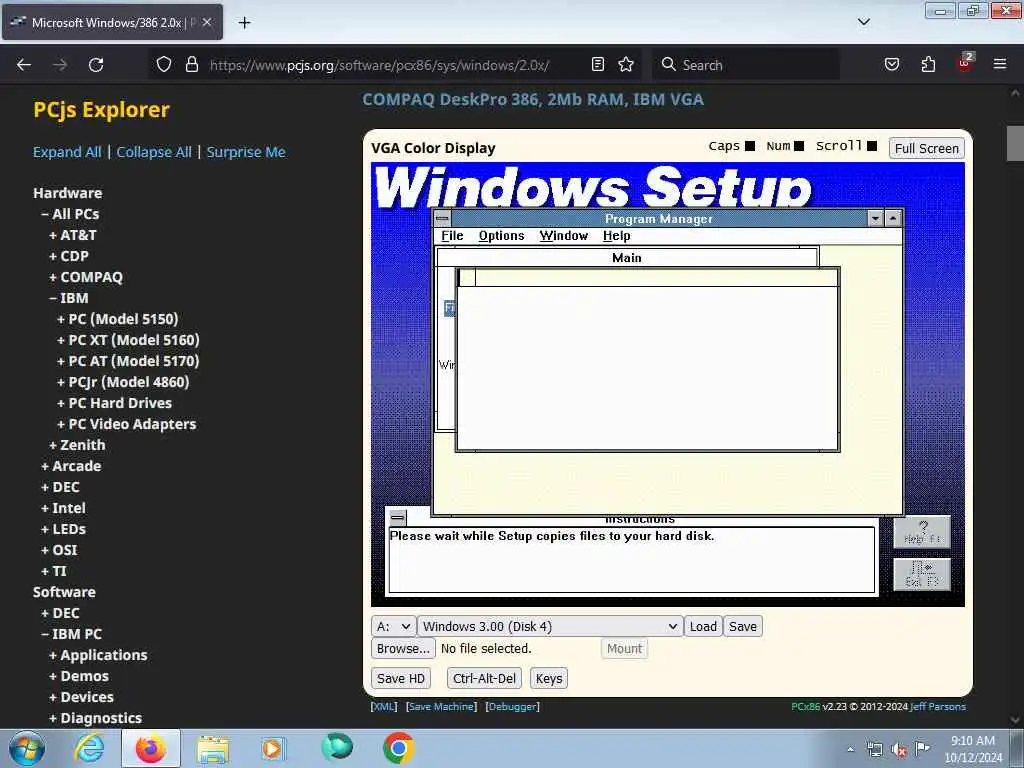1024x768 pixels.
Task: Open the File menu in Program Manager
Action: point(452,236)
